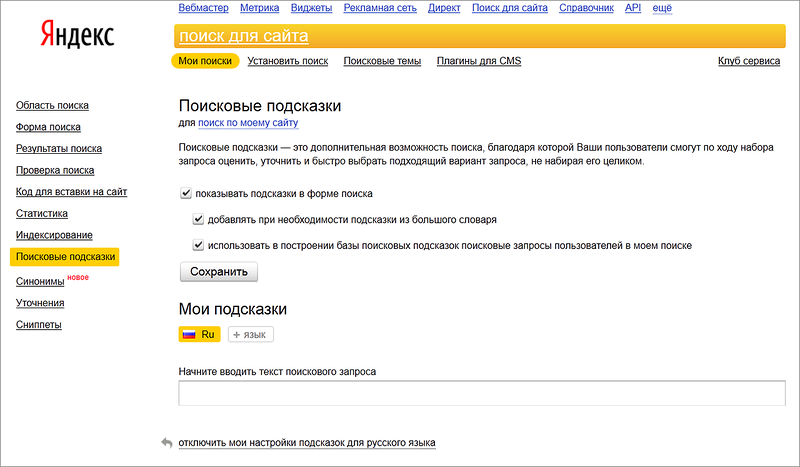Viewport: 800px width, 467px height.
Task: Open 'Плагины для CMS' tab
Action: pos(479,61)
